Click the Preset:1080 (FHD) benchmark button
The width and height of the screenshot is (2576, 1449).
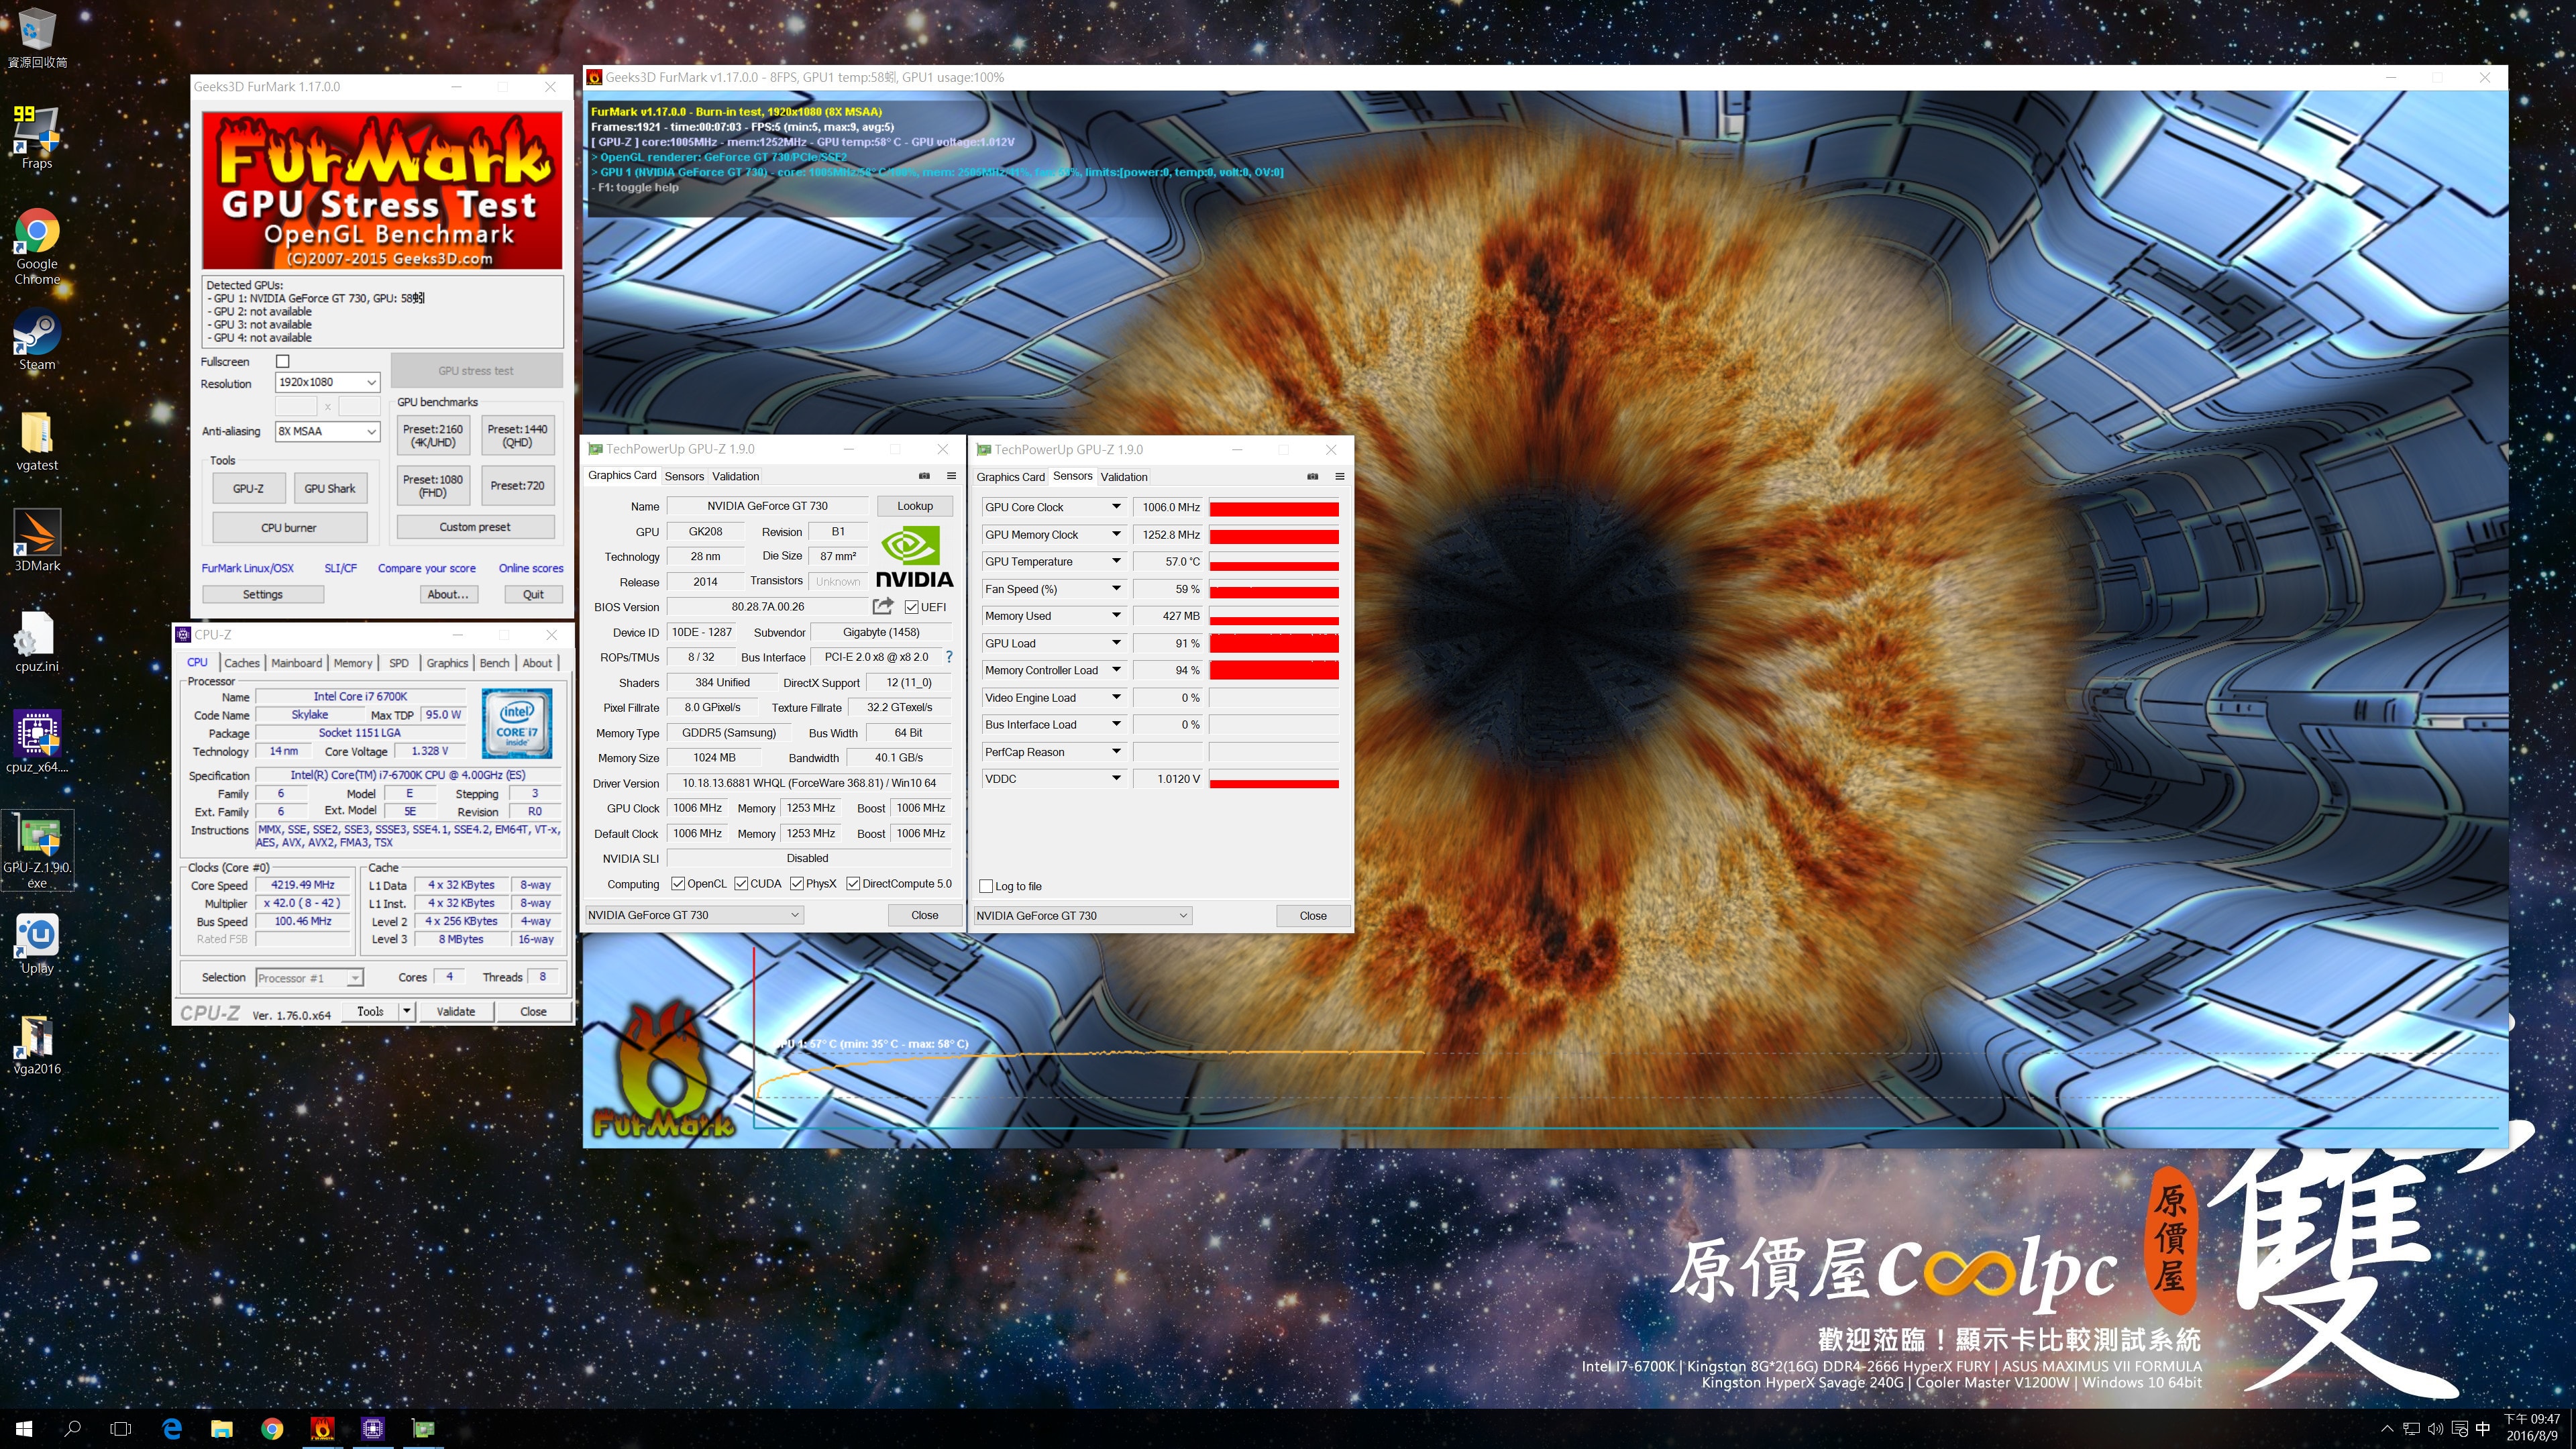[x=432, y=486]
